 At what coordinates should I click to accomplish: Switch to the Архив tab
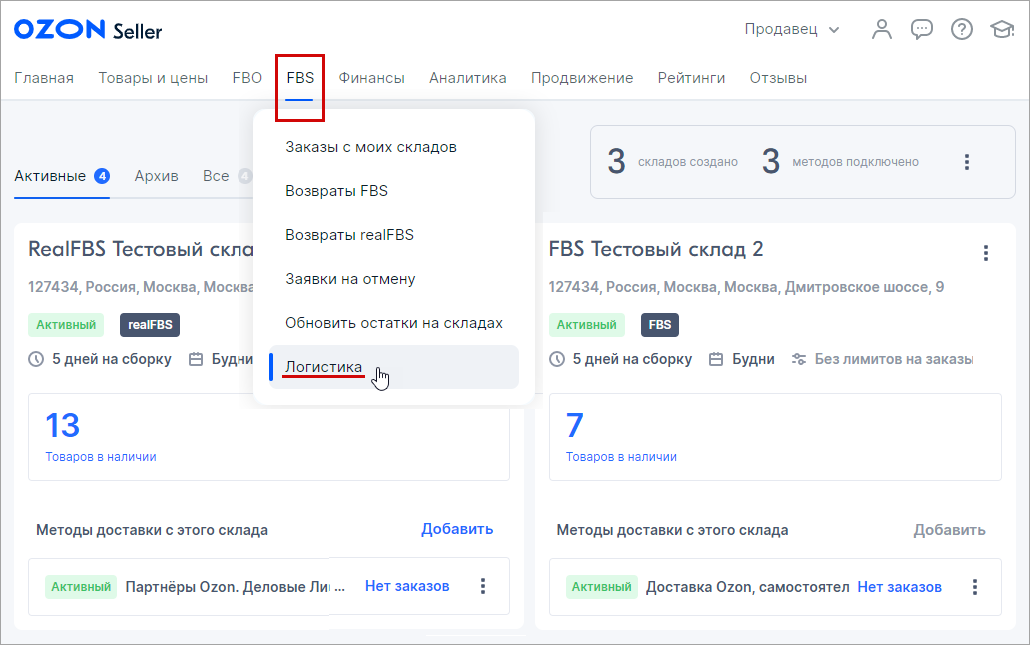(155, 174)
